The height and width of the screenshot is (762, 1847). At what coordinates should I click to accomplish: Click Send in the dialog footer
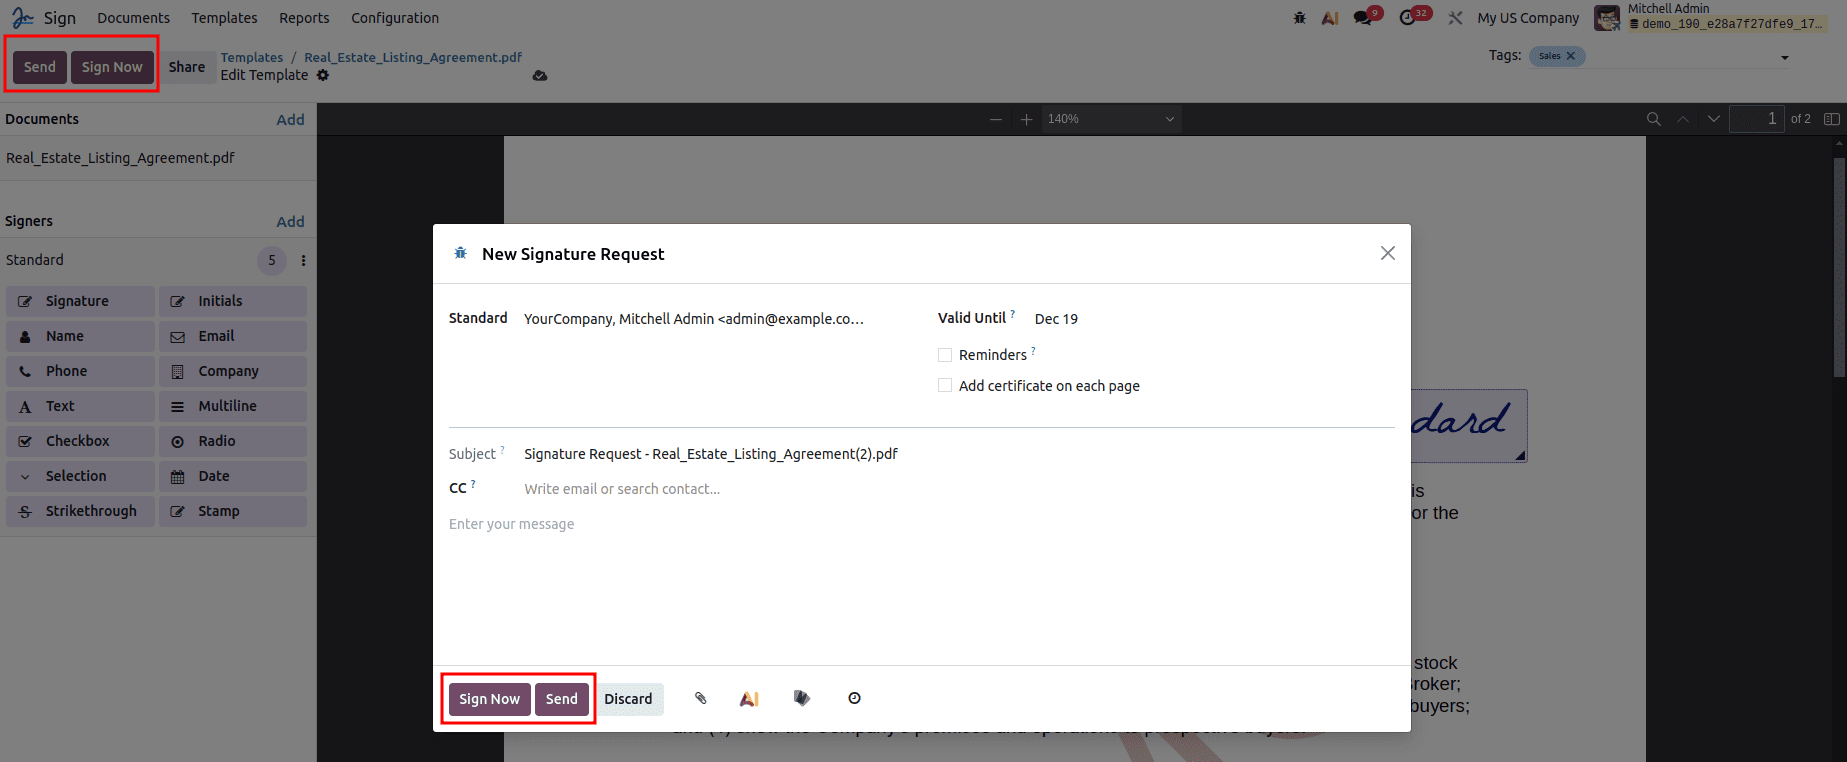point(562,699)
